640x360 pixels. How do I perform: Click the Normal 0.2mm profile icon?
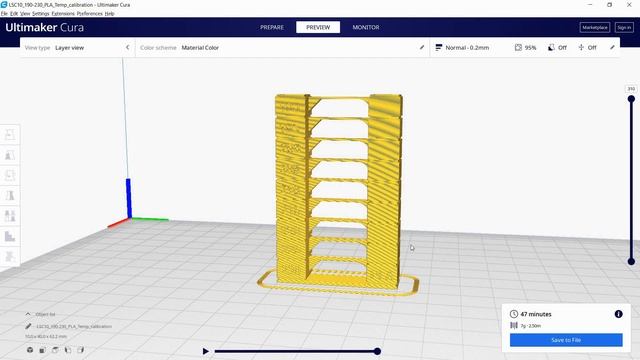tap(438, 47)
